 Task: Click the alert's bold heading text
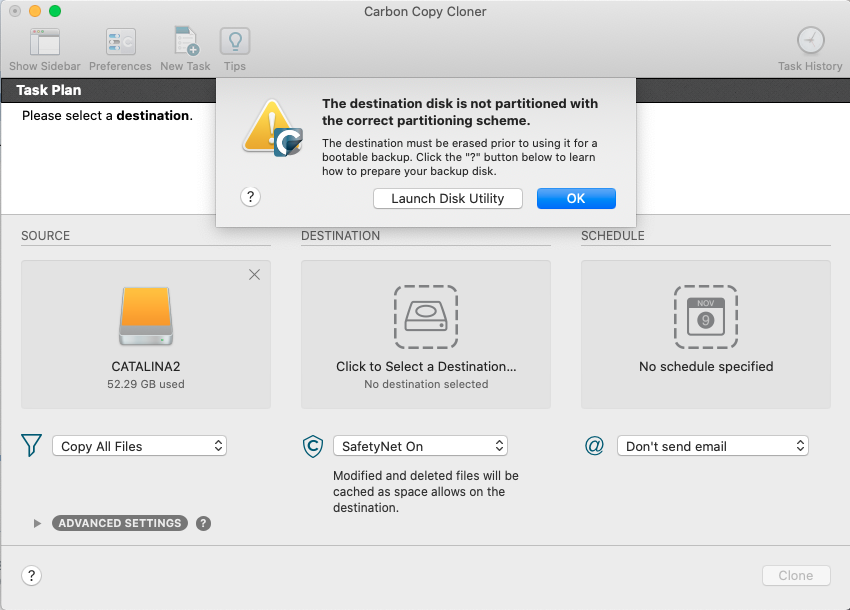[x=460, y=112]
